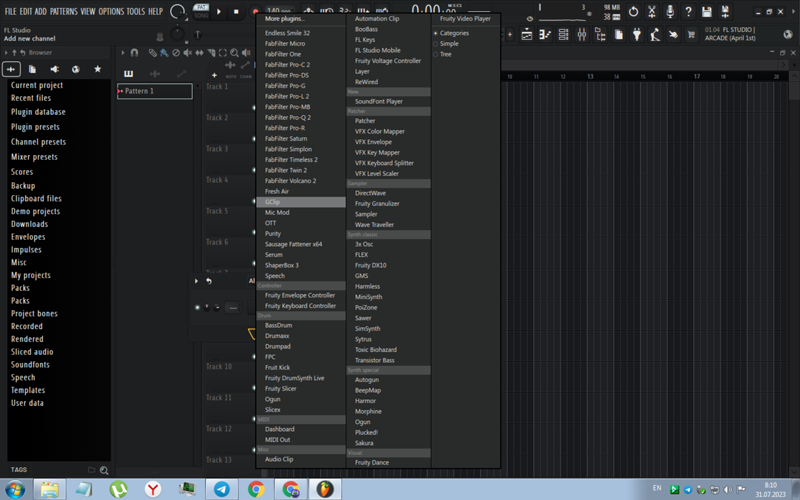Expand Plugin database folder in Browser

[x=38, y=112]
